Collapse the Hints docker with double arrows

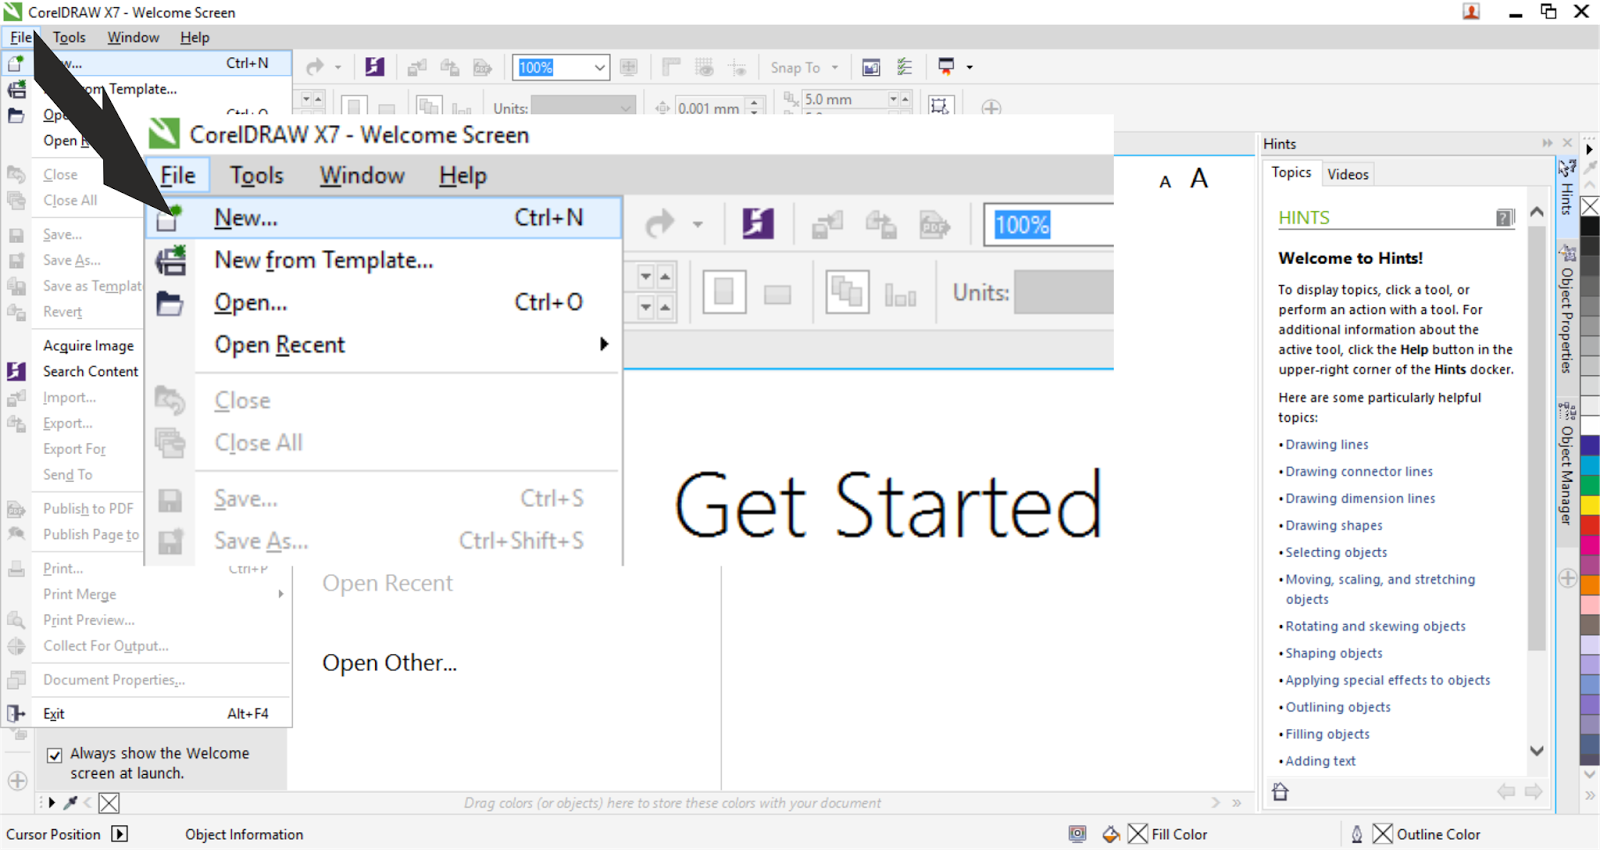coord(1547,143)
